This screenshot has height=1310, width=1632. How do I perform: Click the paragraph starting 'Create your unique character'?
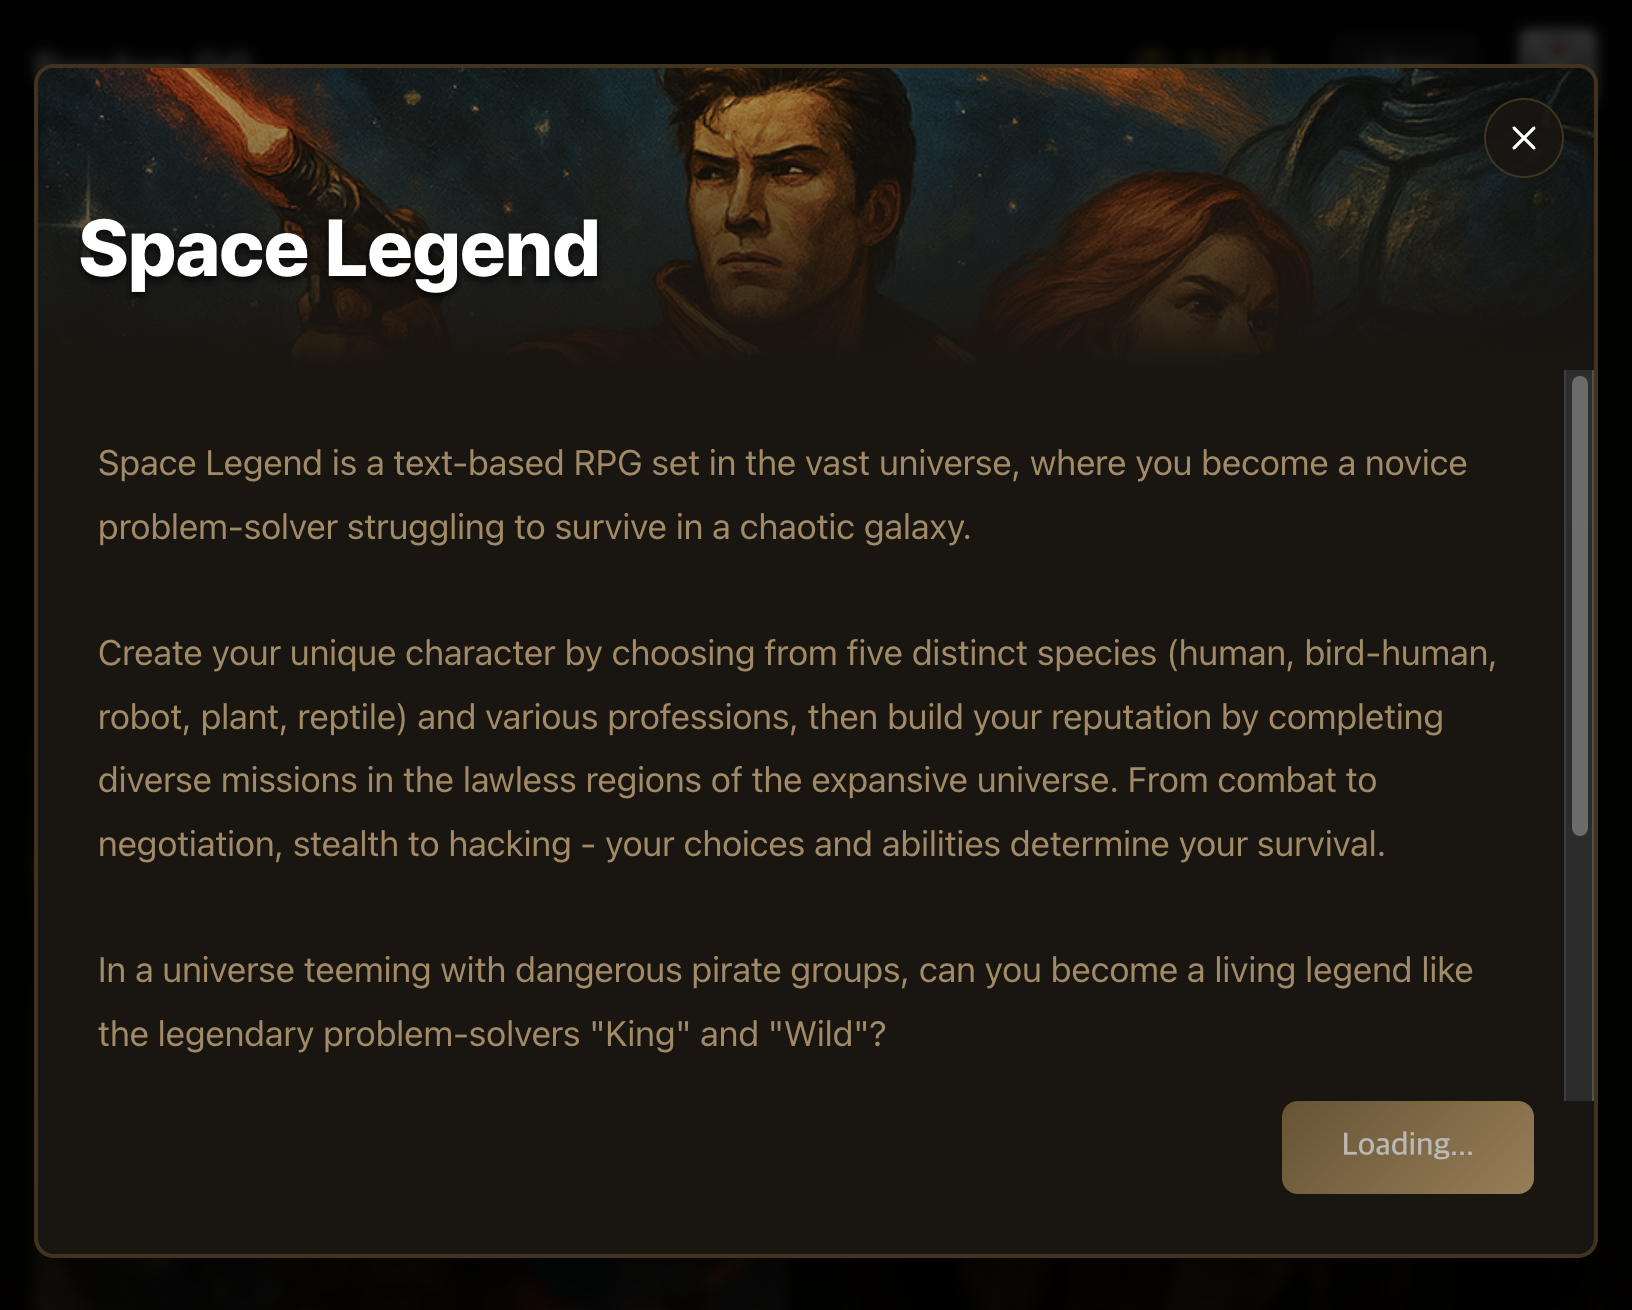pyautogui.click(x=797, y=748)
